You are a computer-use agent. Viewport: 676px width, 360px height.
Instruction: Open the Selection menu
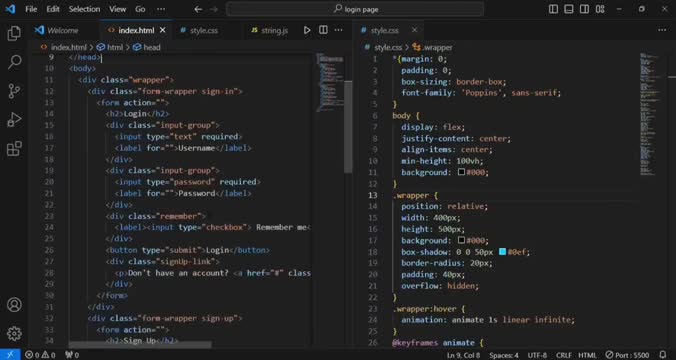coord(84,9)
